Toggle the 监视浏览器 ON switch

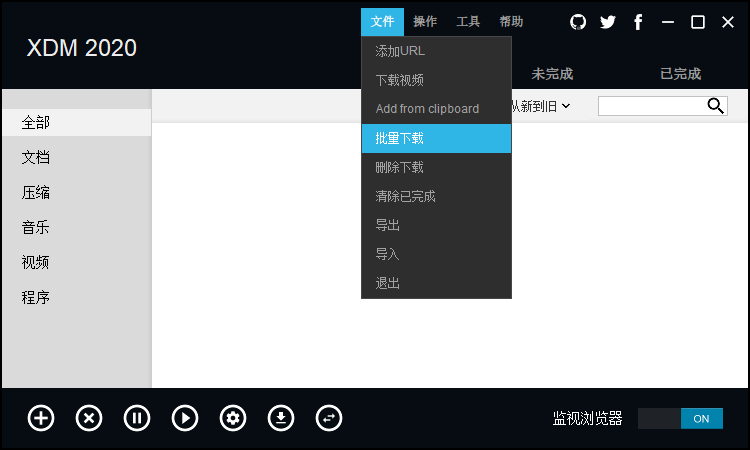coord(680,418)
